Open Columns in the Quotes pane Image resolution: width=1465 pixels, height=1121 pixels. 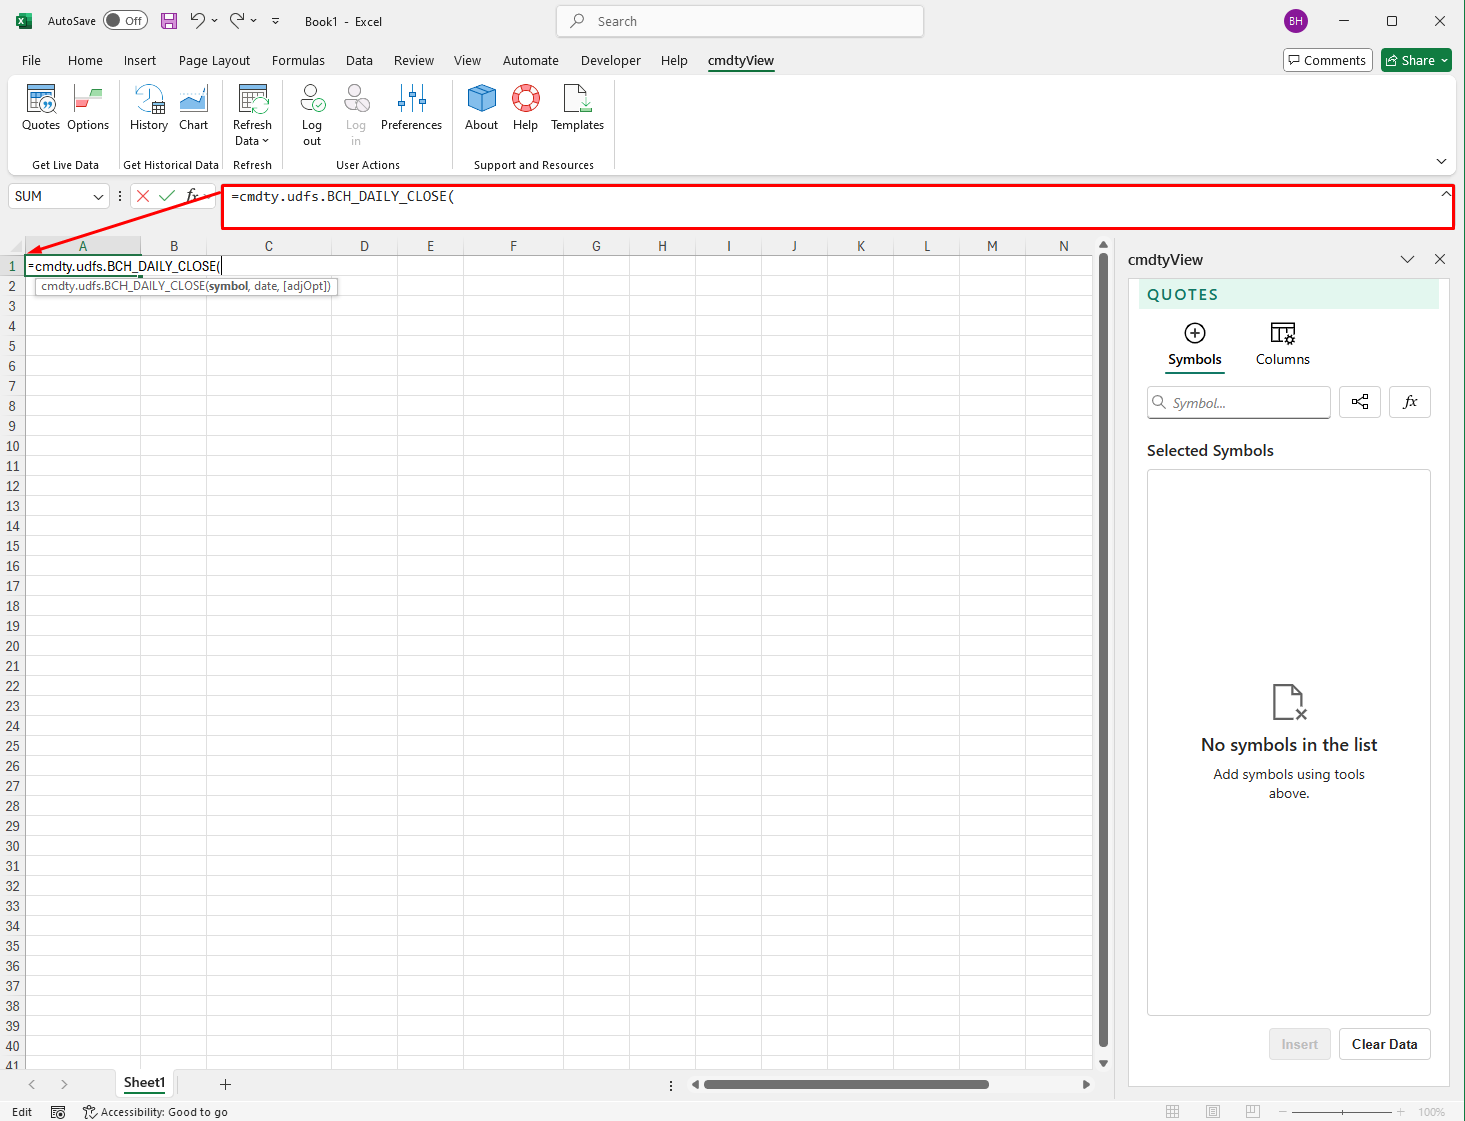tap(1282, 343)
